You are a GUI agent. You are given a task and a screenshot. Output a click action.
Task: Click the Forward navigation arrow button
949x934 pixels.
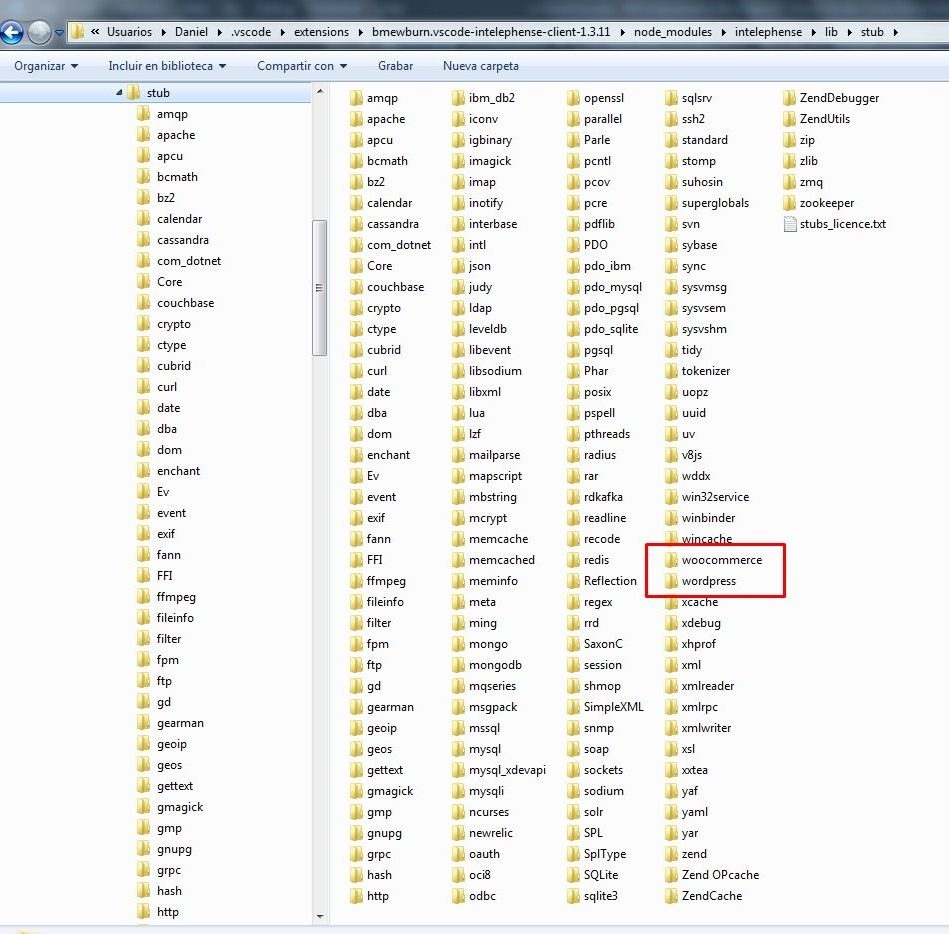tap(39, 32)
